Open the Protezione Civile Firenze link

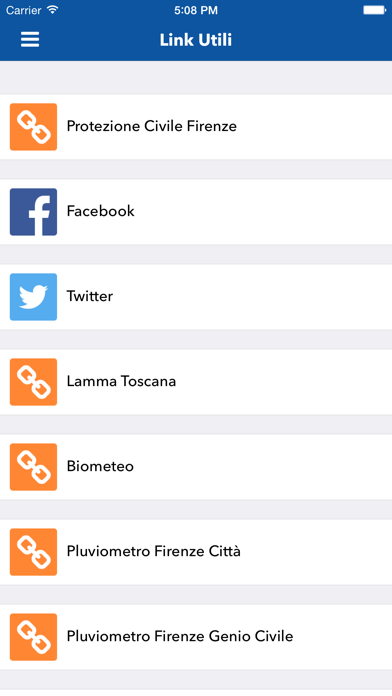[x=151, y=127]
